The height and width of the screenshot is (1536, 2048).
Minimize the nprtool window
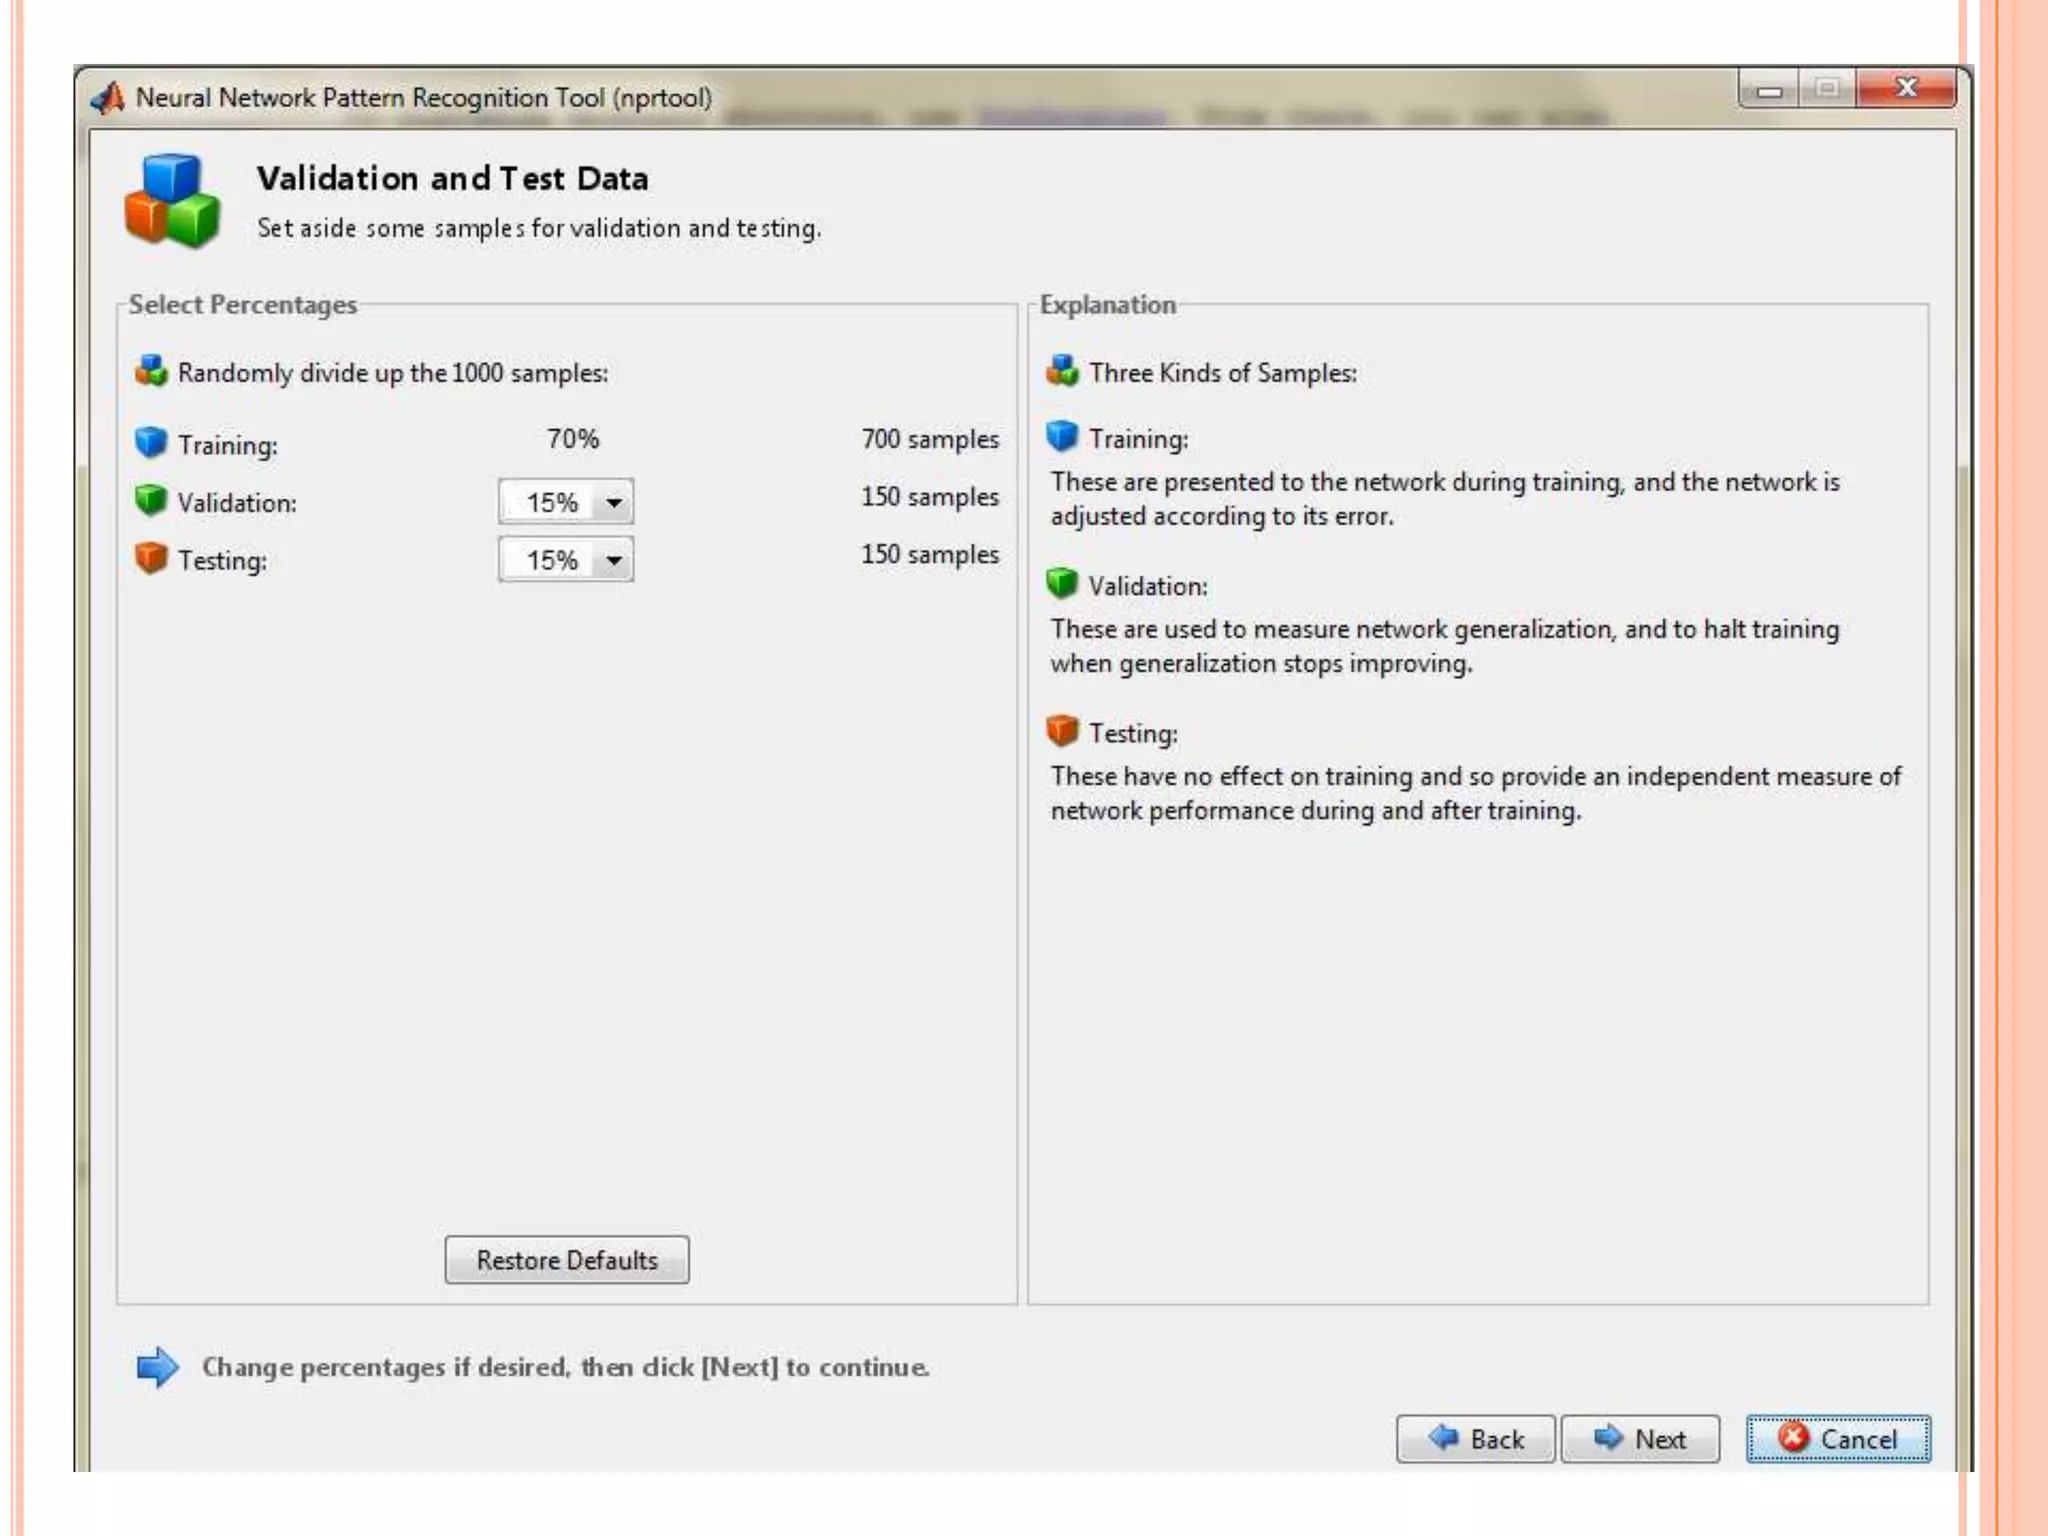pos(1769,91)
